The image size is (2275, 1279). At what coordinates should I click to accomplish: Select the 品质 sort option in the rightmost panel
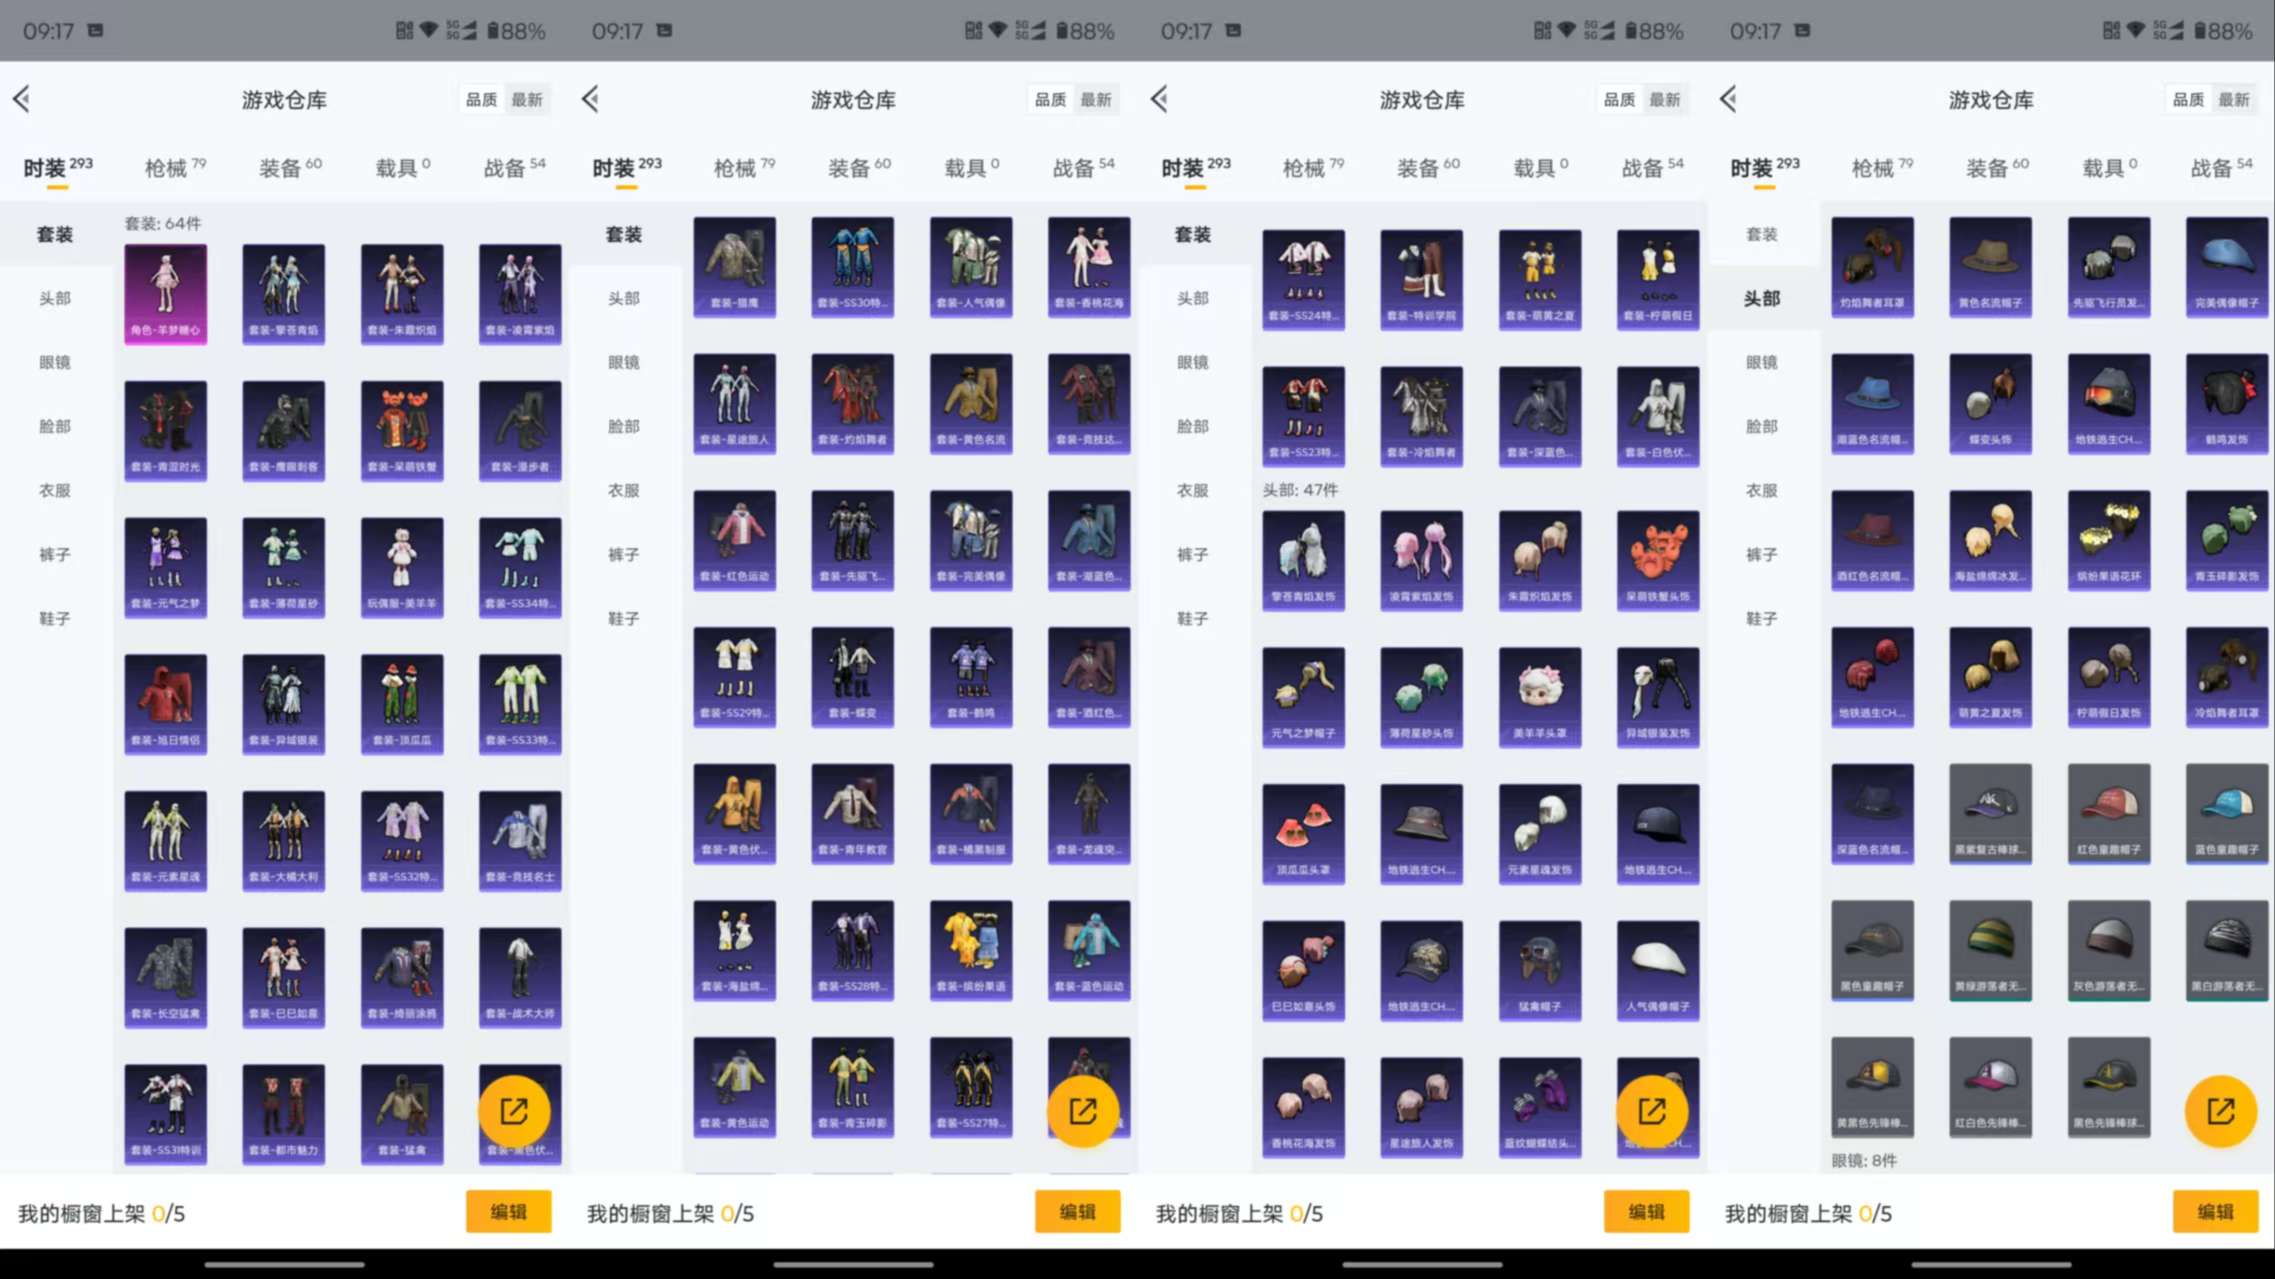point(2188,99)
